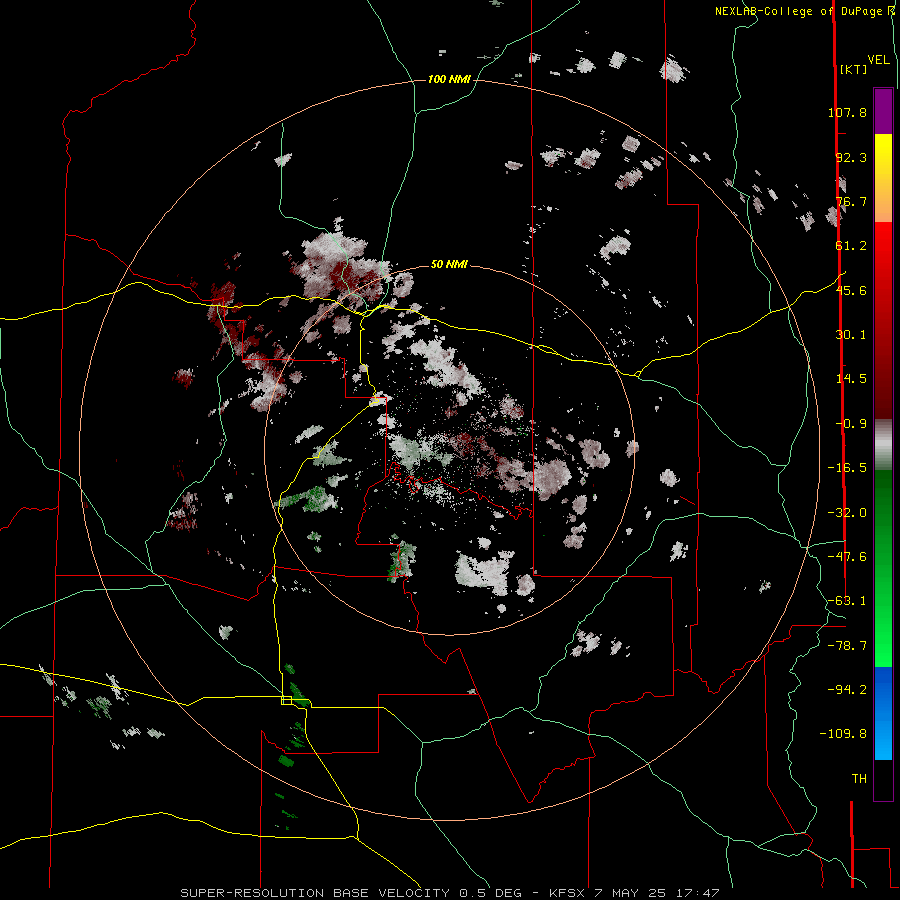Click the 92.3 velocity scale value
Viewport: 900px width, 900px height.
851,157
